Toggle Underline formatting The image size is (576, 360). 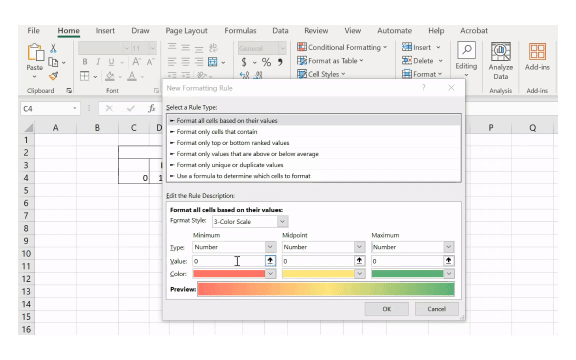[111, 62]
